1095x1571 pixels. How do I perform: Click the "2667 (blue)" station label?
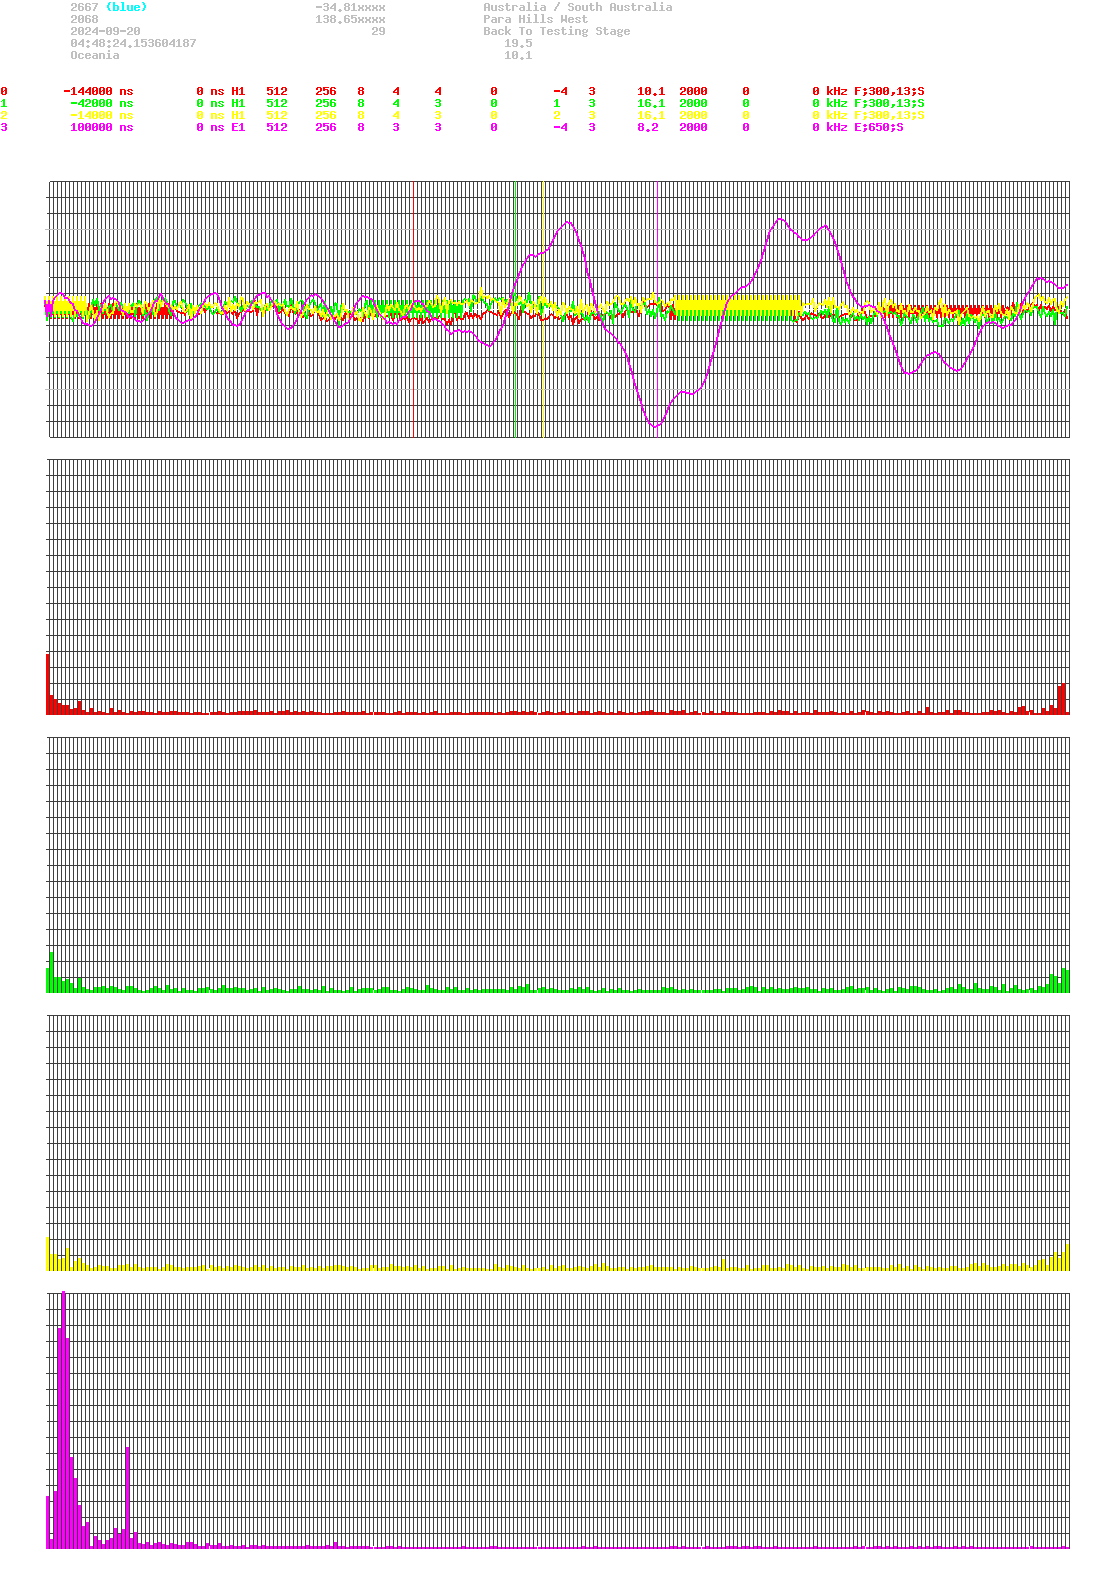(108, 7)
